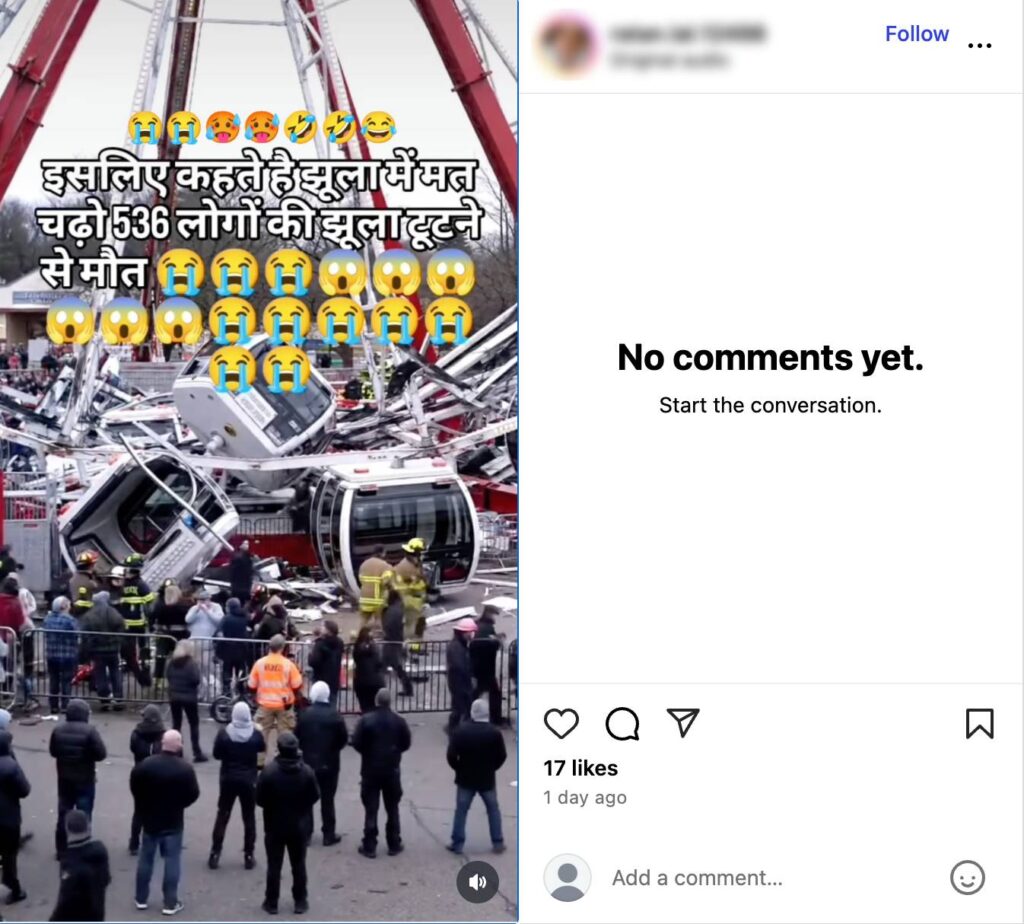Share the post using the paper plane icon

(683, 723)
